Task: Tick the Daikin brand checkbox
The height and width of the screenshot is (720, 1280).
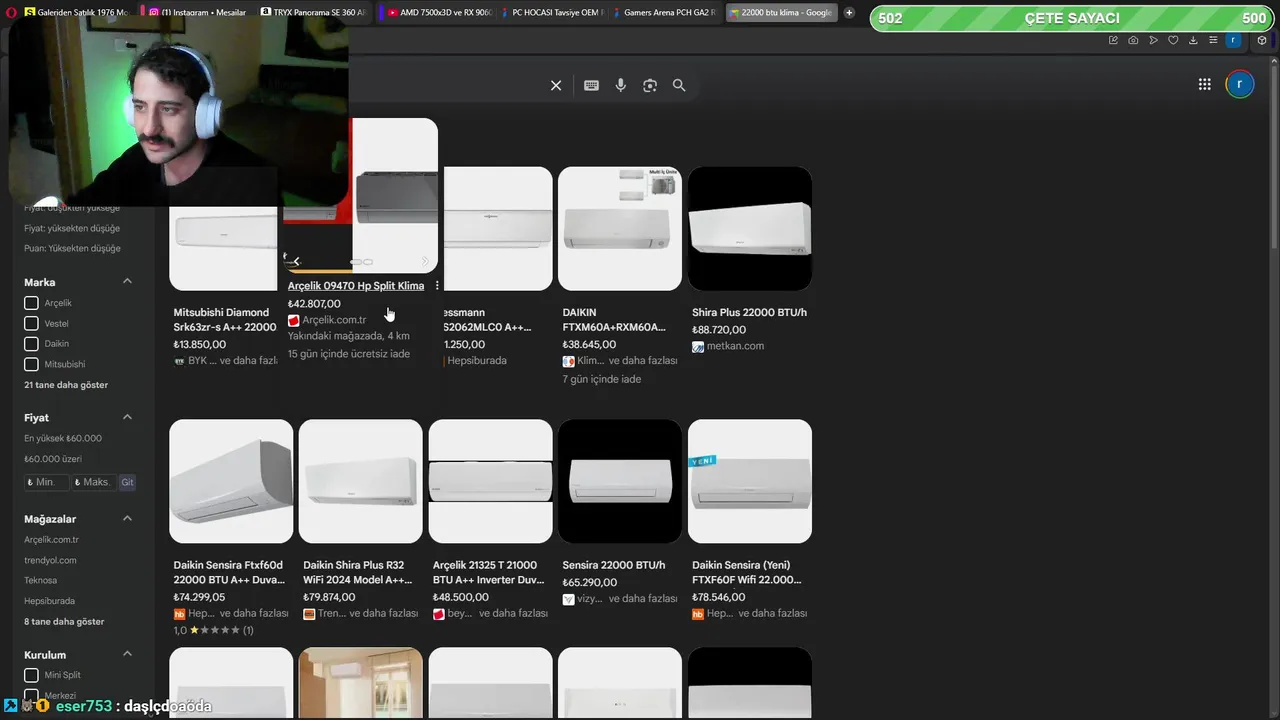Action: 31,344
